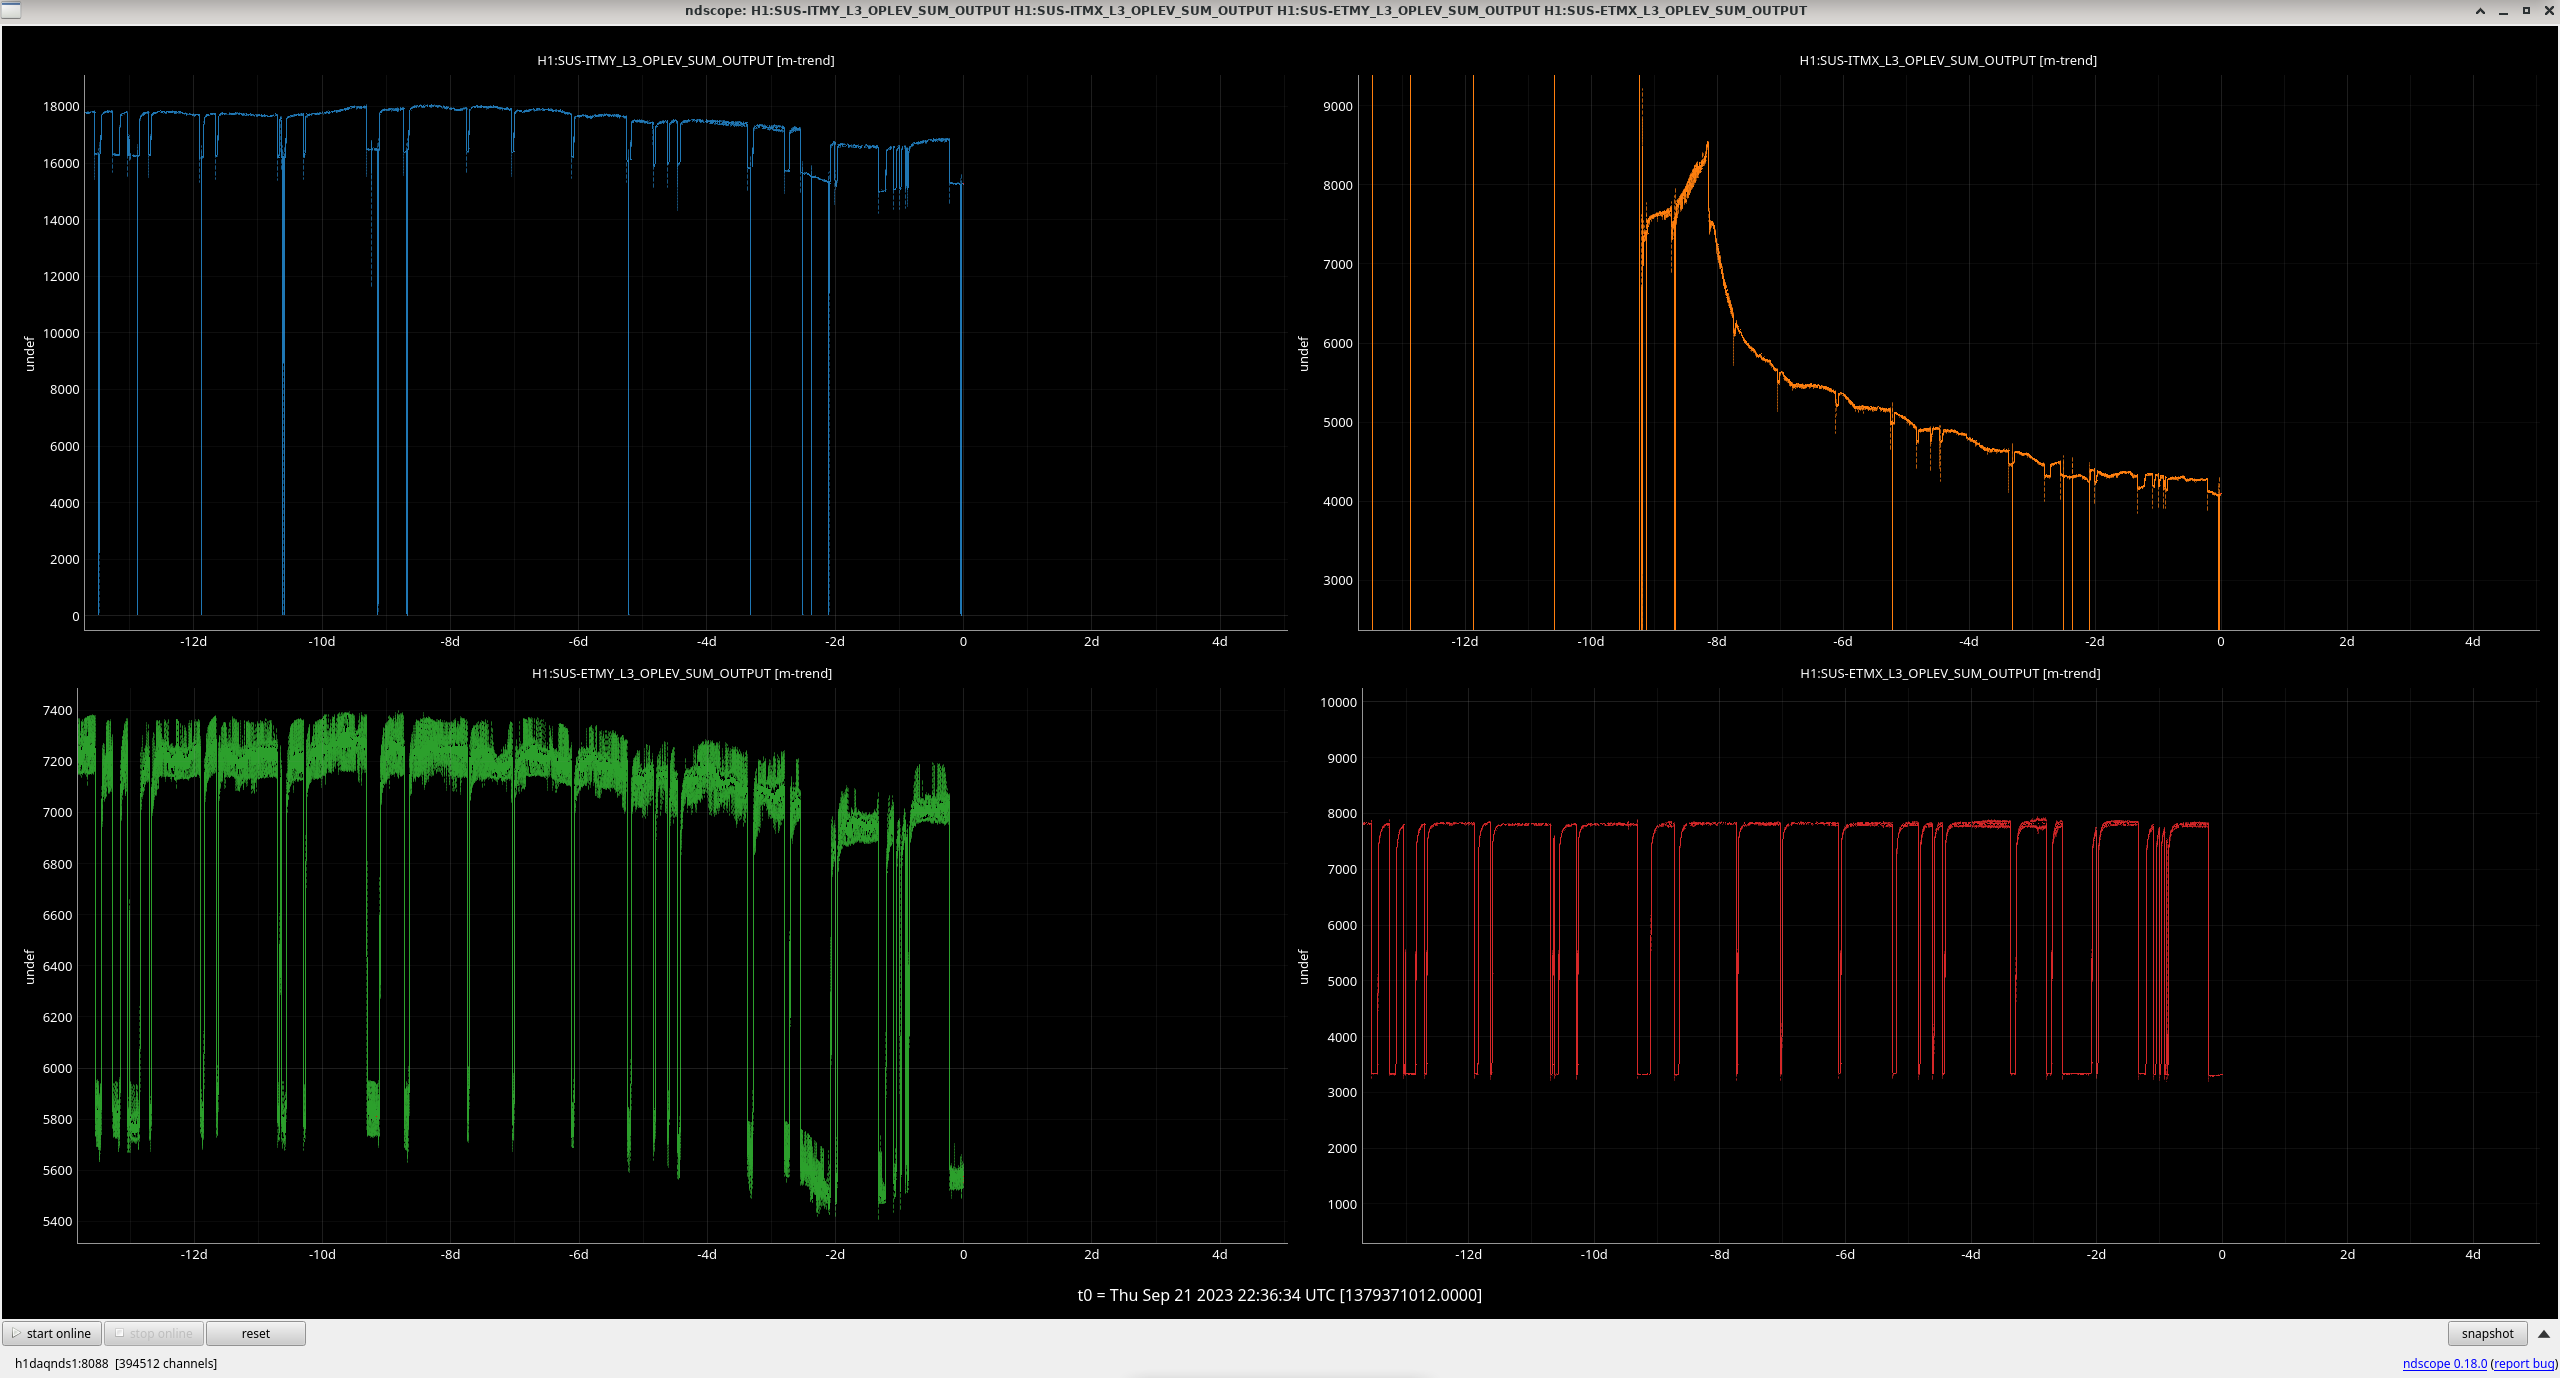Click the 4d x-axis tick on ITMX plot
Viewport: 2560px width, 1378px height.
pyautogui.click(x=2472, y=642)
